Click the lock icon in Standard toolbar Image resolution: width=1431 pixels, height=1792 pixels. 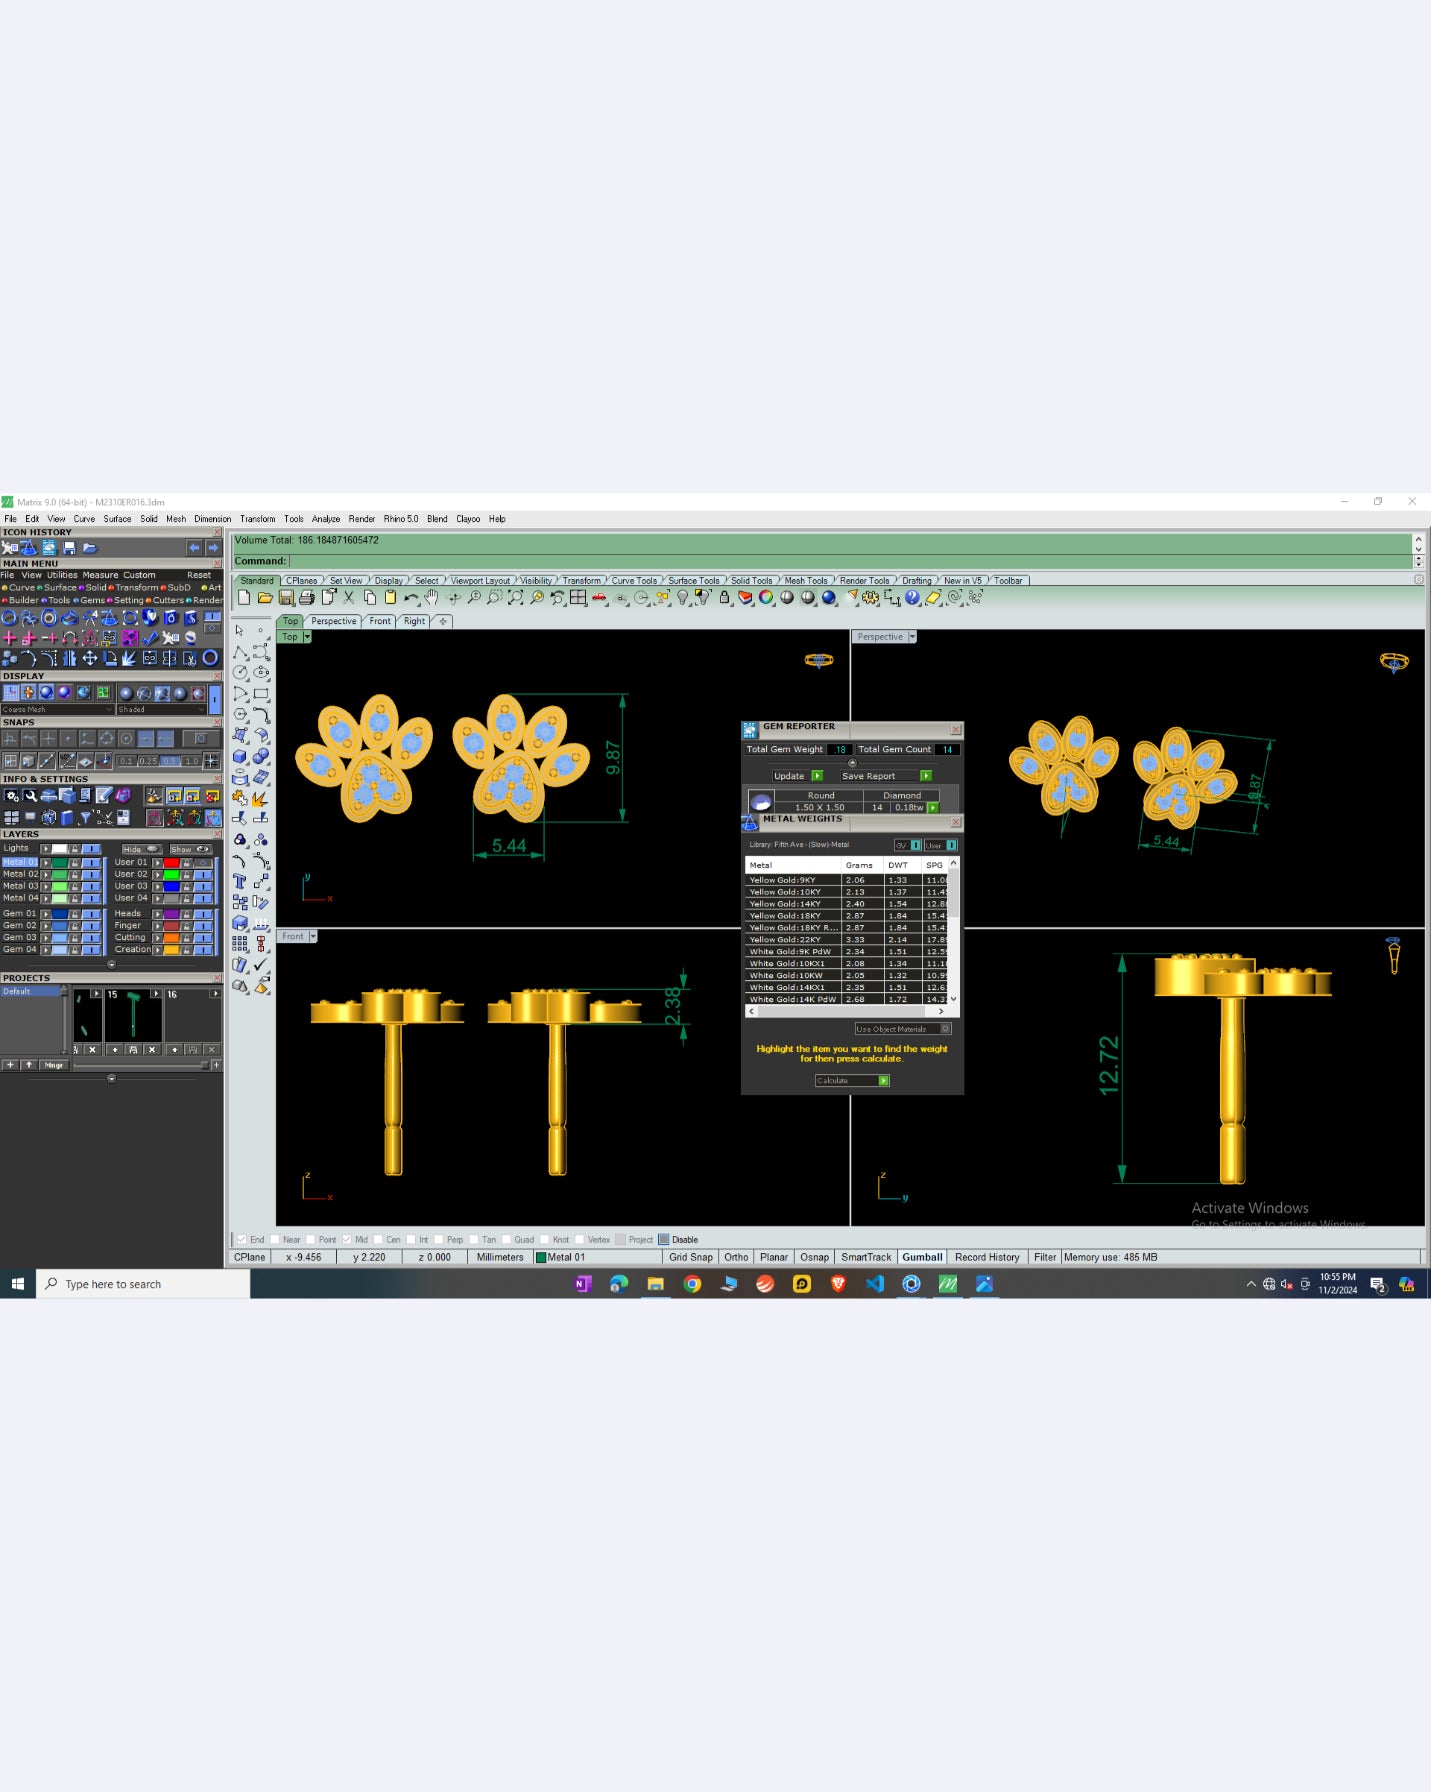coord(725,598)
